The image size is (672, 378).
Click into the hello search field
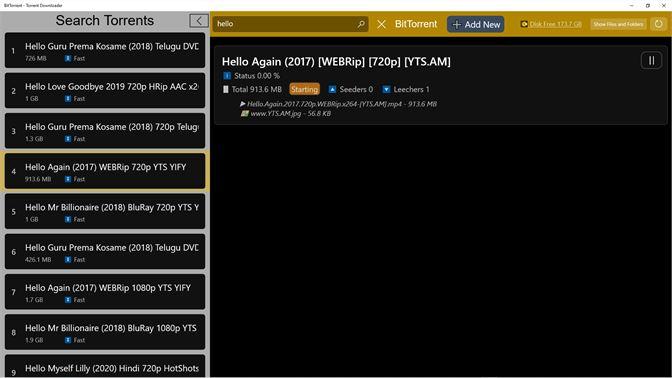click(x=286, y=24)
